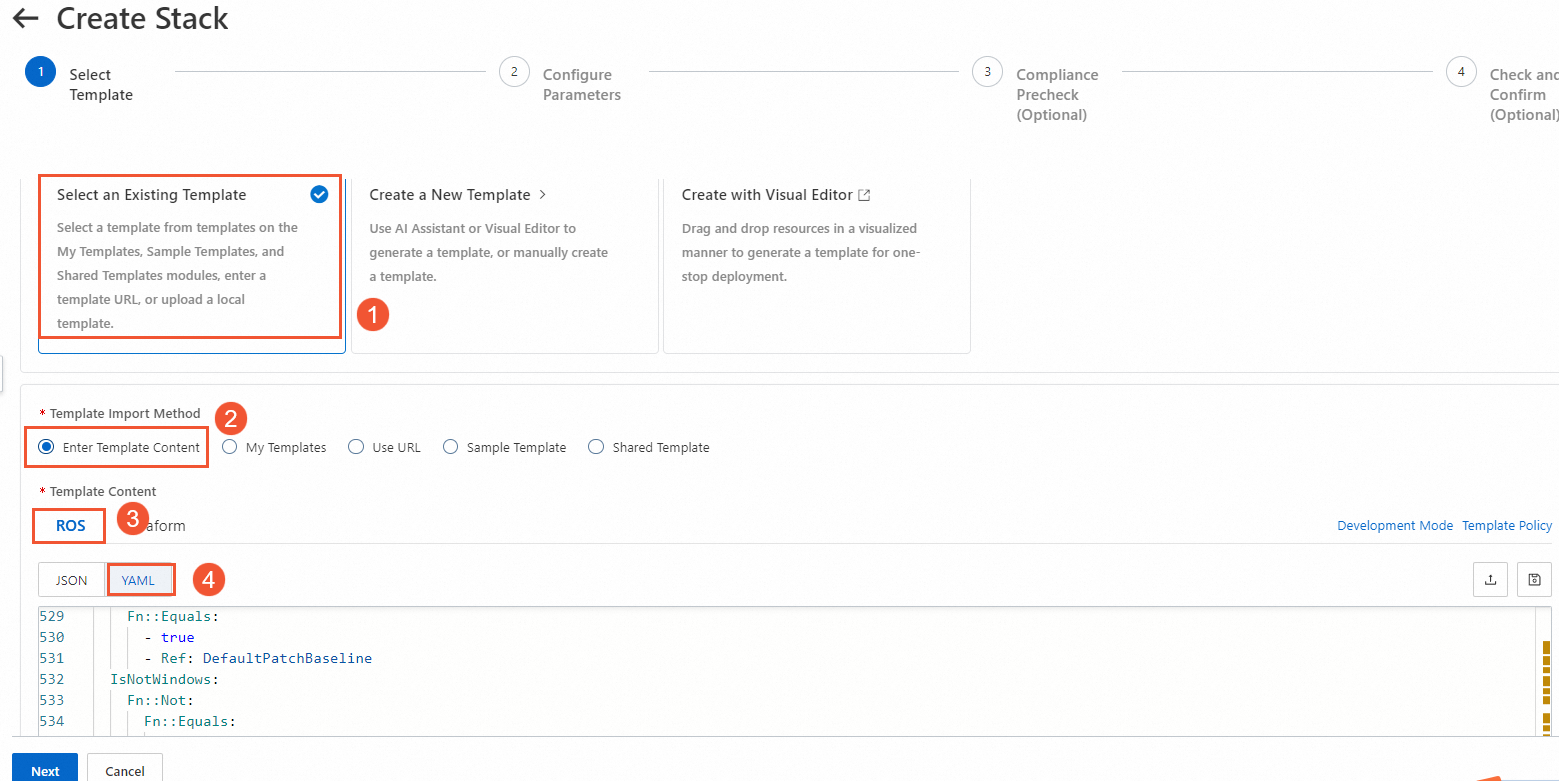Image resolution: width=1559 pixels, height=781 pixels.
Task: Click the upload template icon button
Action: [1490, 579]
